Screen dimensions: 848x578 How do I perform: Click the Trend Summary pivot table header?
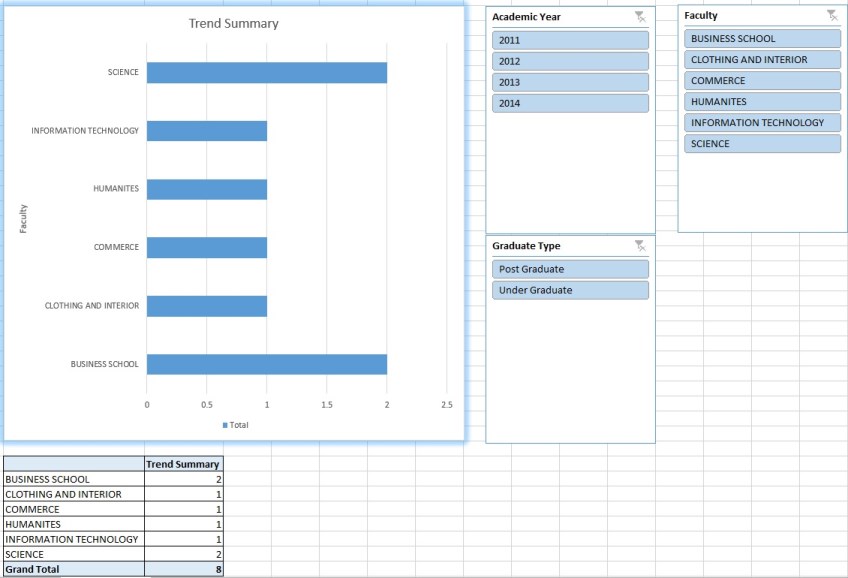[183, 464]
